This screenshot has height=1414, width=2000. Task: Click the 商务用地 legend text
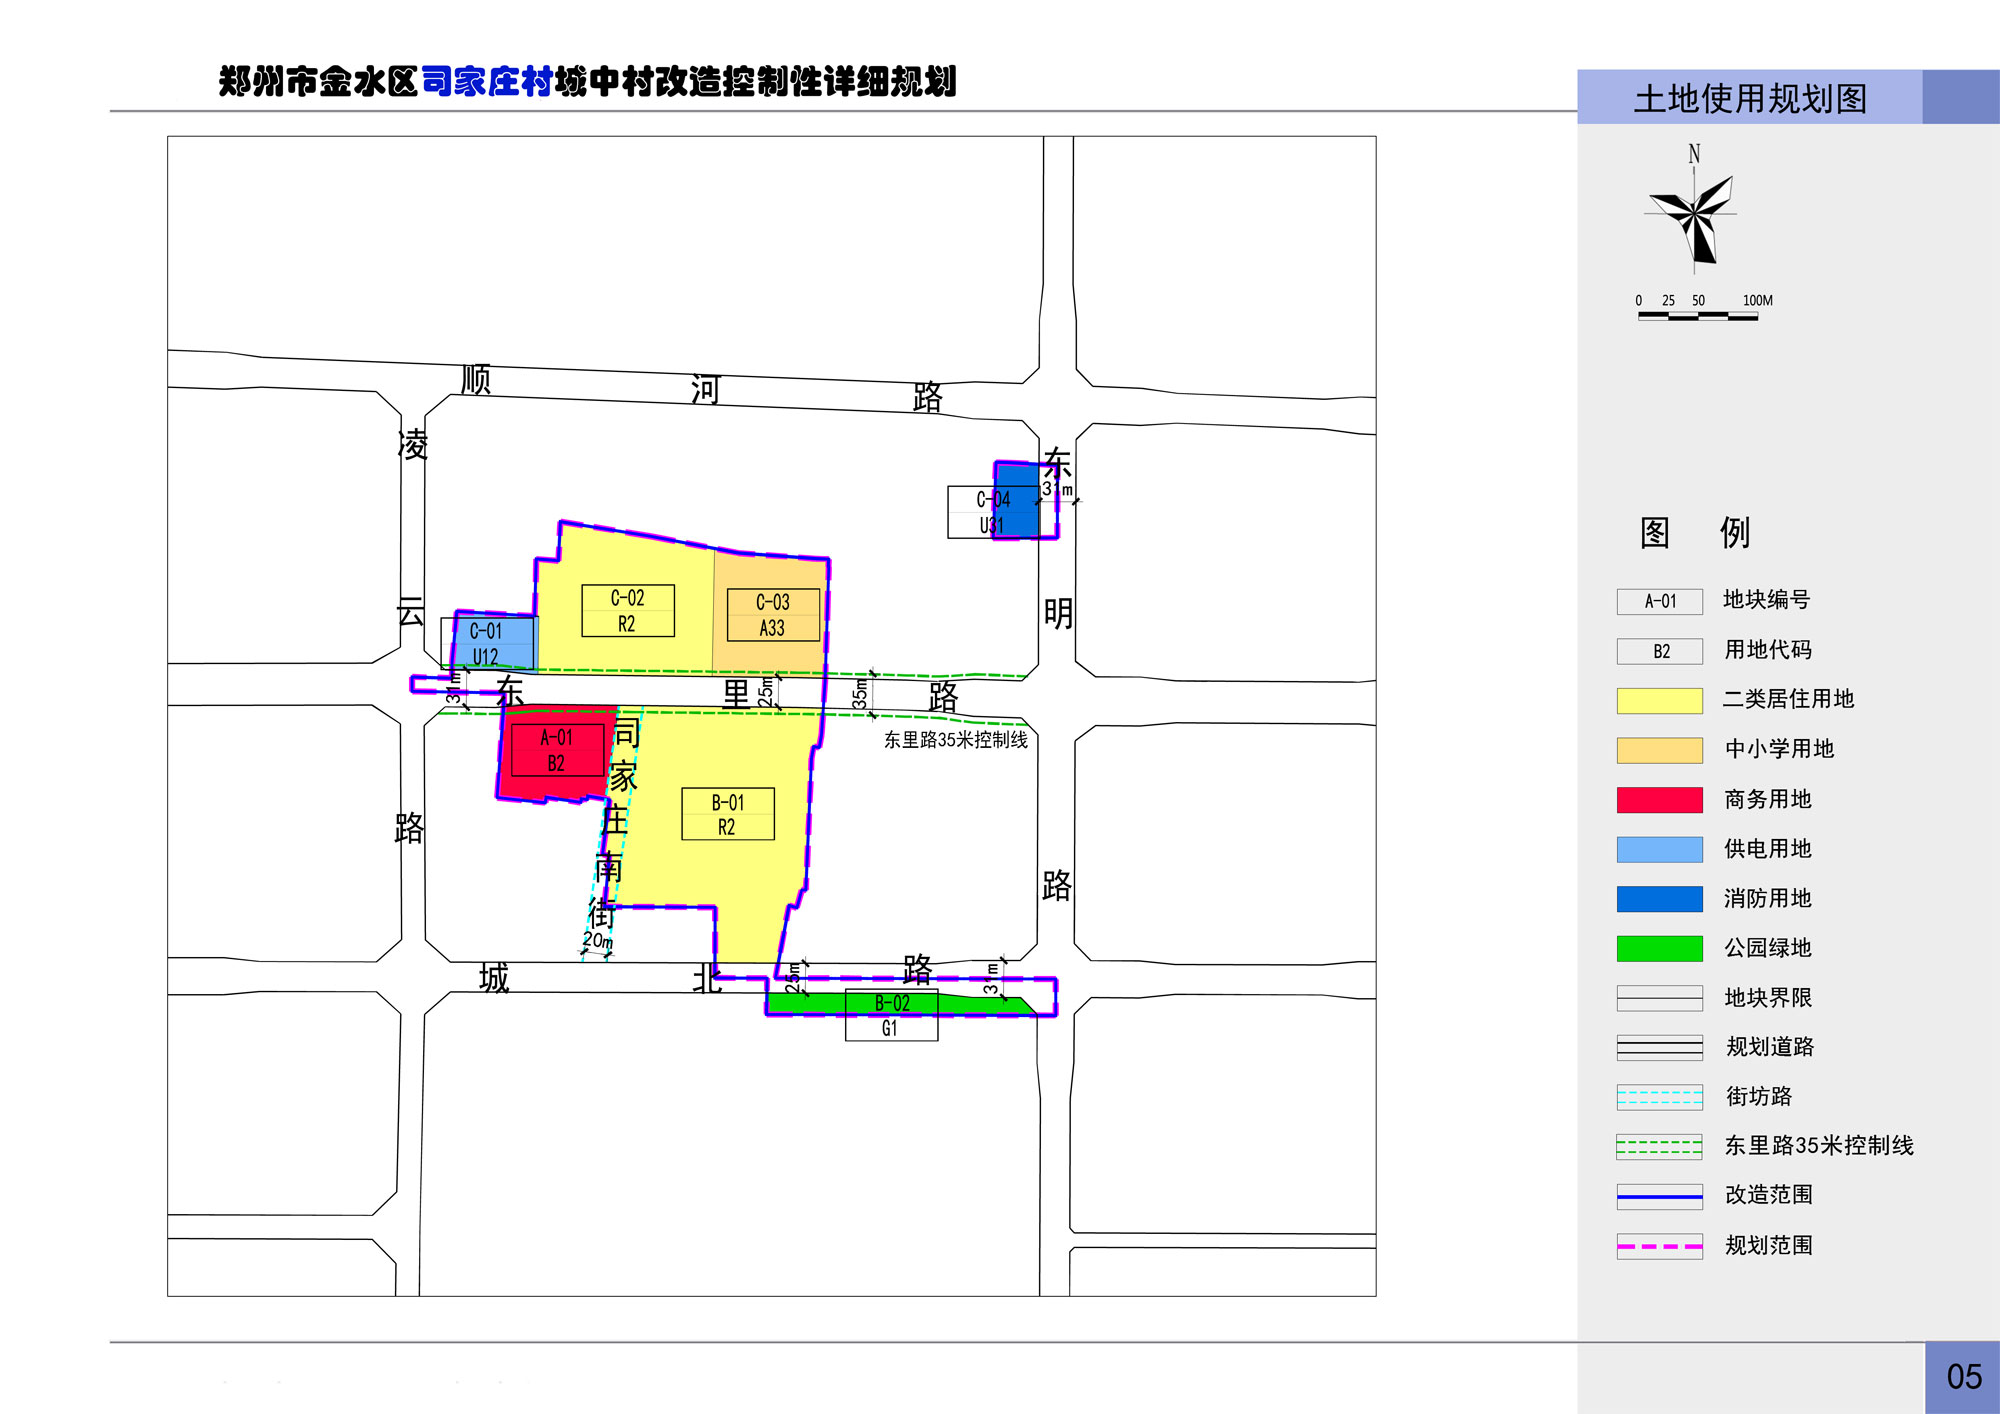coord(1768,799)
